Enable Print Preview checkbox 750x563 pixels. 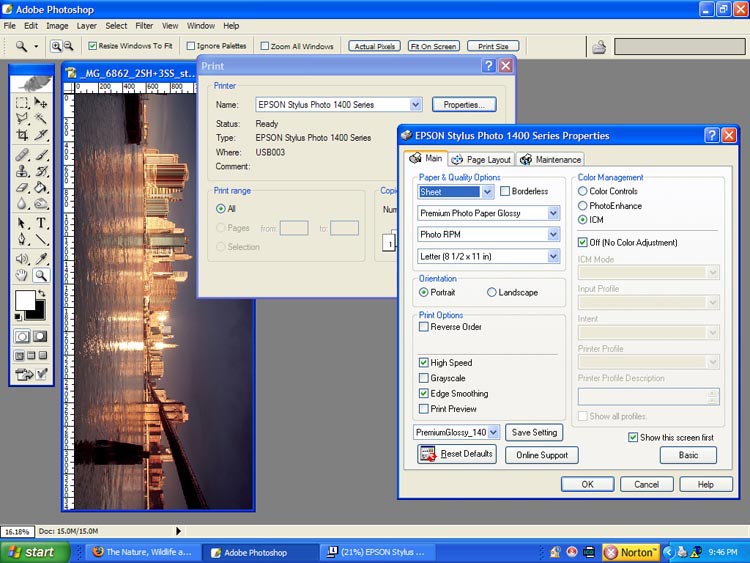pos(423,409)
